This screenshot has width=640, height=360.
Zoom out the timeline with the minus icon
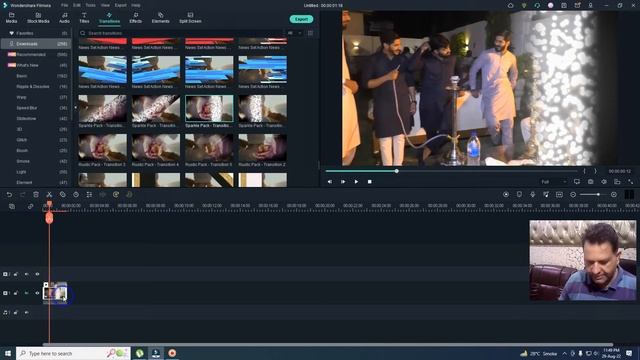click(x=573, y=195)
